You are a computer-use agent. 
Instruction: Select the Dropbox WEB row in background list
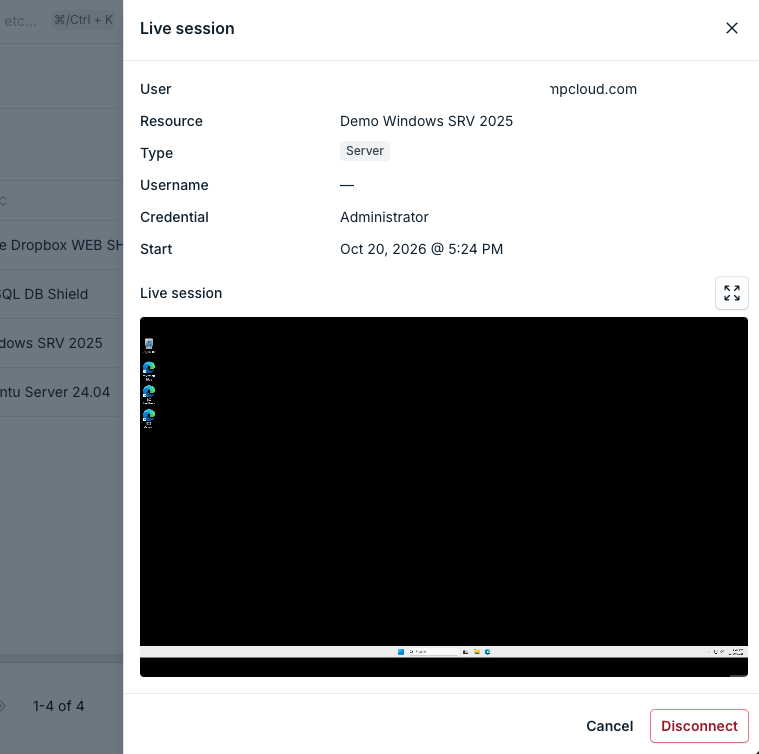(61, 245)
